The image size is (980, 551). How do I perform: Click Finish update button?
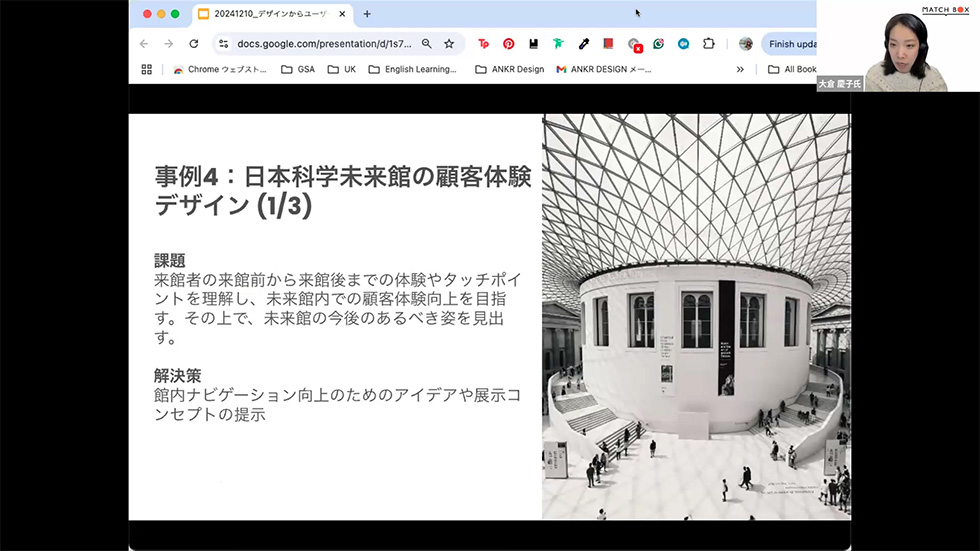[x=789, y=44]
